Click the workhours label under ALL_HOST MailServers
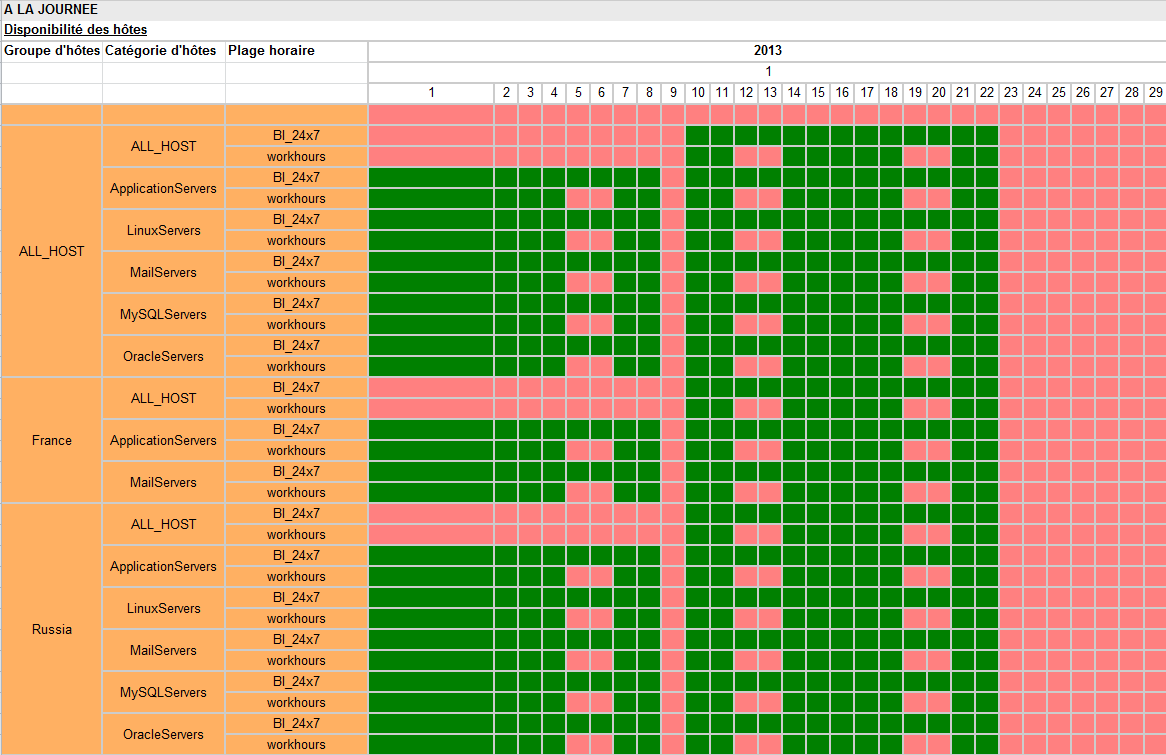 (x=296, y=282)
